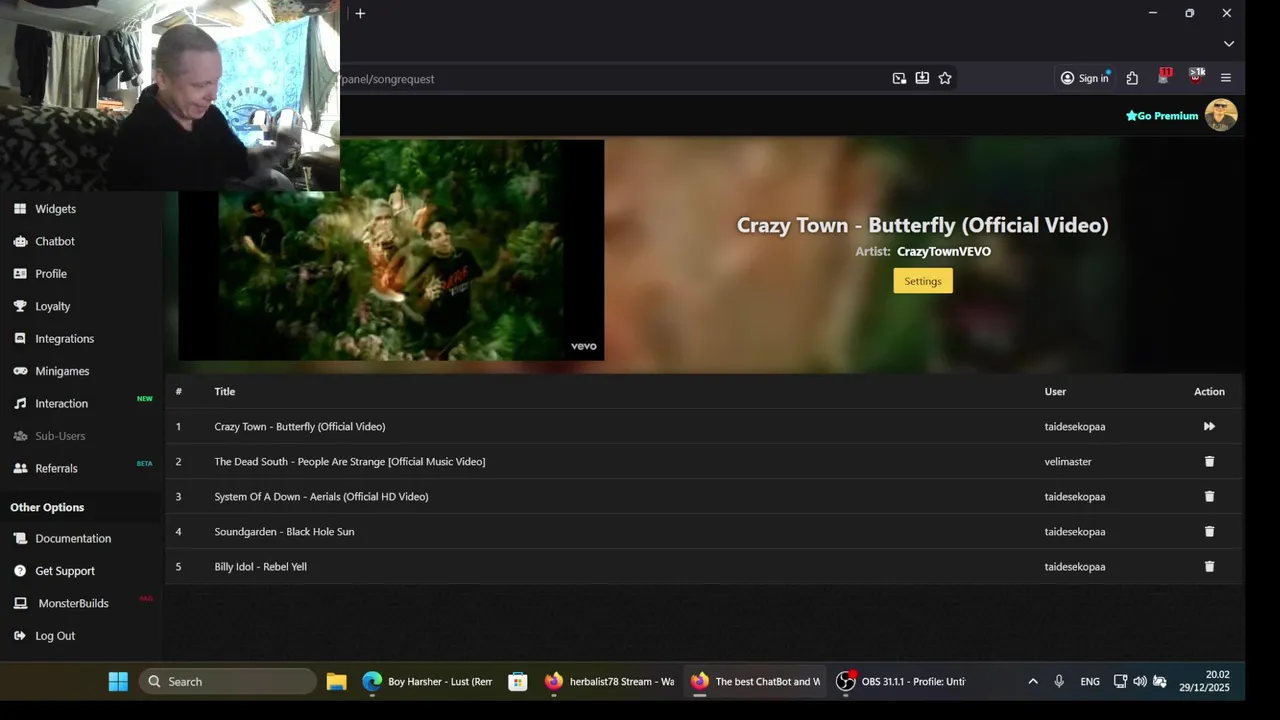1280x720 pixels.
Task: Open the Chatbot sidebar section
Action: (55, 241)
